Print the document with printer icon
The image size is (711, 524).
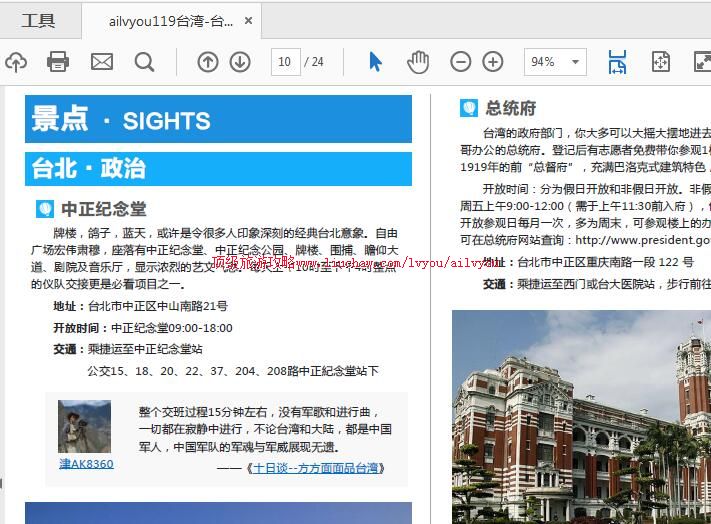(58, 62)
